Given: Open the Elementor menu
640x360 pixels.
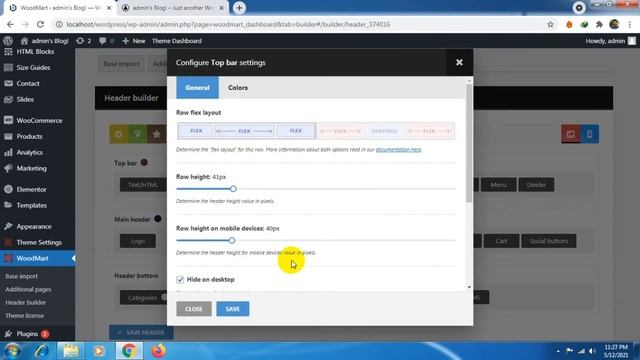Looking at the screenshot, I should [x=31, y=190].
